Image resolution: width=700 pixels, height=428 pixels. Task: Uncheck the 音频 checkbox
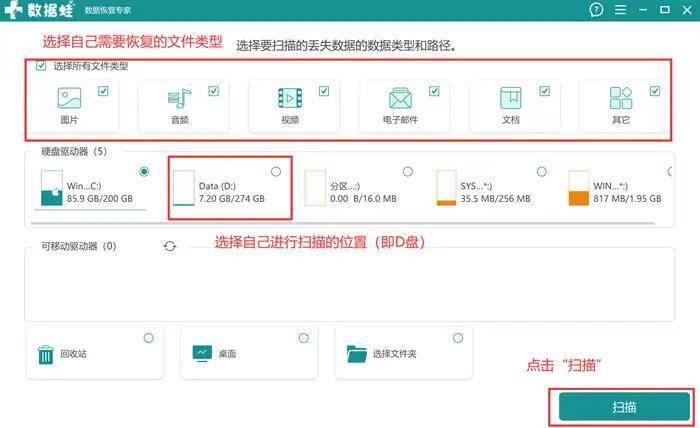tap(213, 91)
